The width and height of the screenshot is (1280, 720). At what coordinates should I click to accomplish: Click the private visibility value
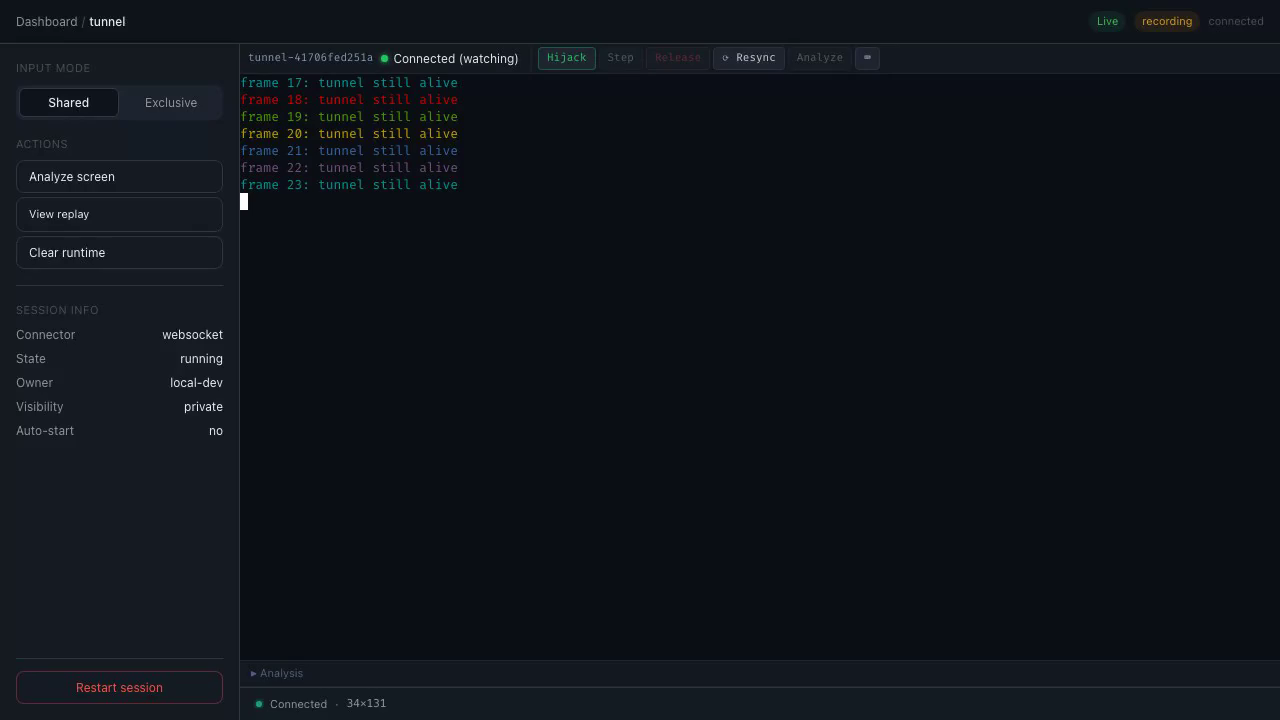click(203, 407)
